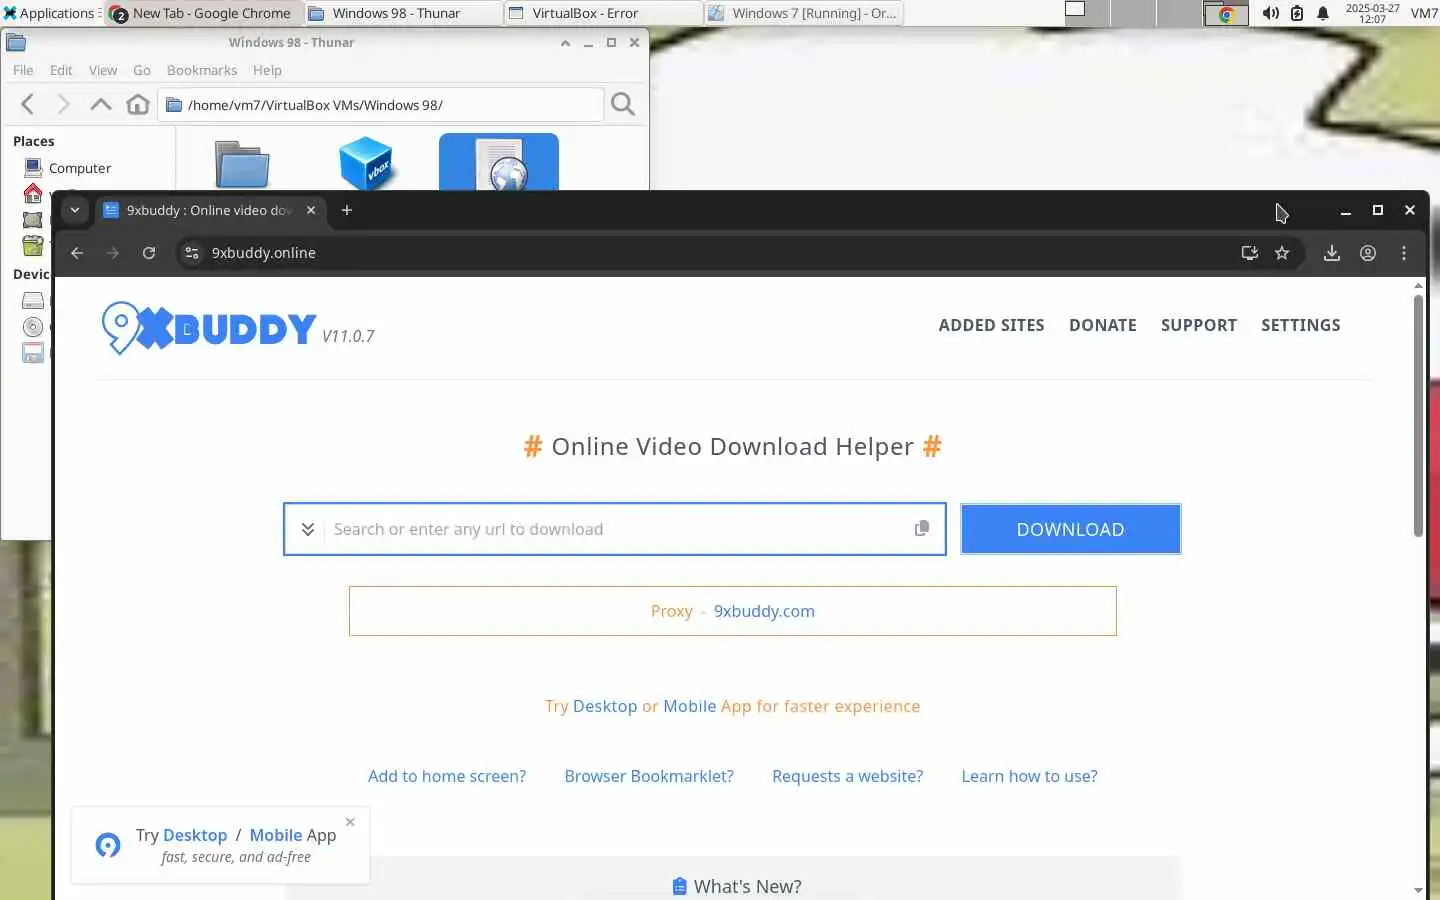
Task: Switch to New Tab - Google Chrome taskbar item
Action: (202, 13)
